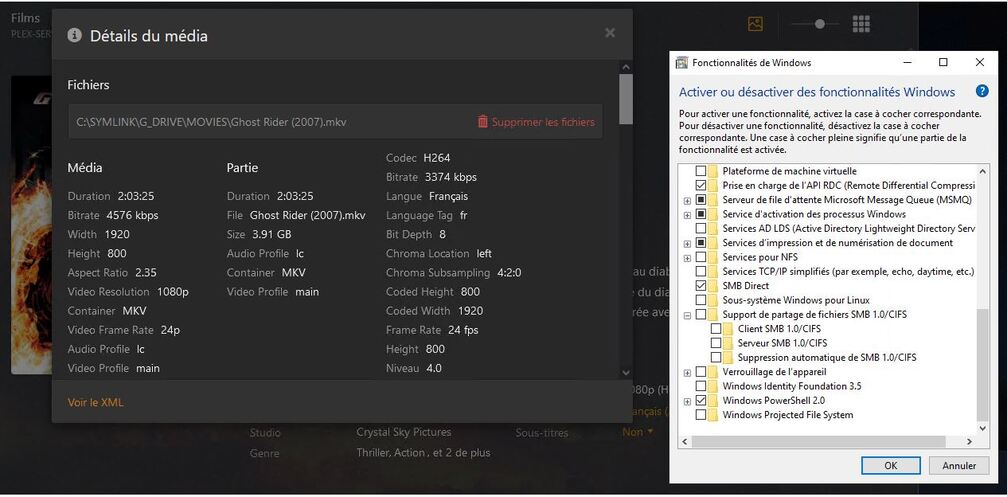Click the Fonctionnalités de Windows title icon

tap(682, 62)
